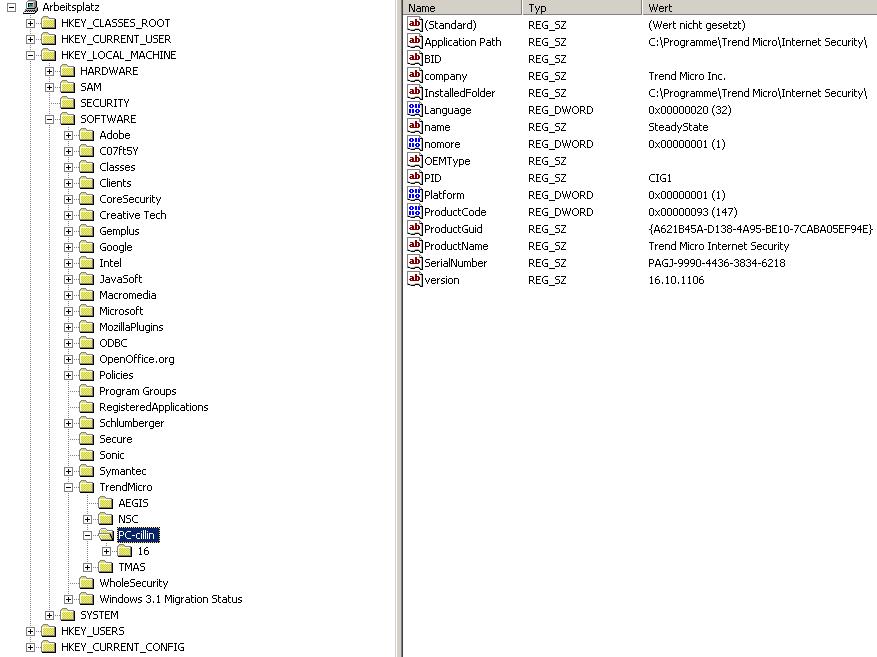
Task: Select the Google key label
Action: click(116, 247)
